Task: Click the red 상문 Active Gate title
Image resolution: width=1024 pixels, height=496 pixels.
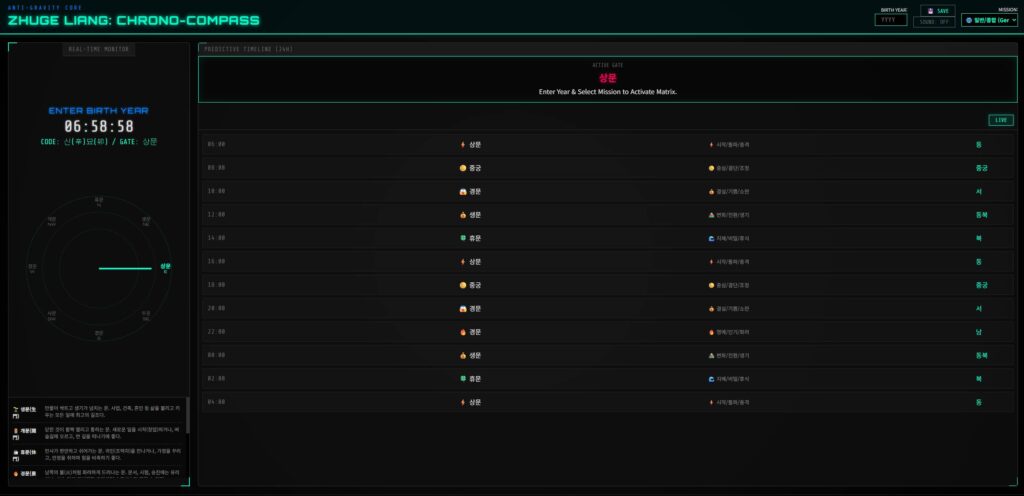Action: click(x=608, y=77)
